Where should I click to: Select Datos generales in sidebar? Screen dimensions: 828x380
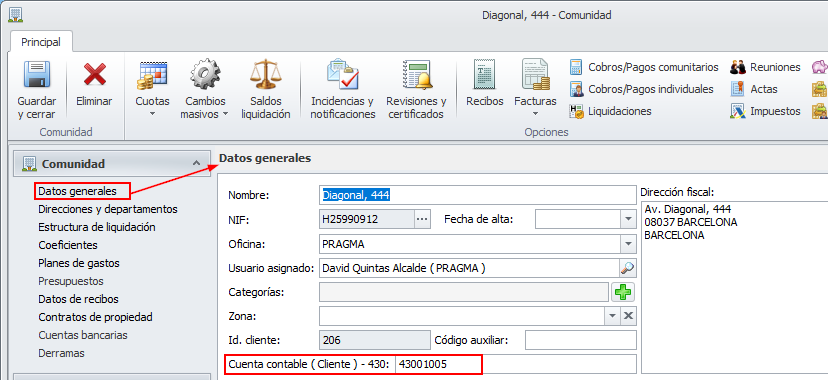click(77, 191)
